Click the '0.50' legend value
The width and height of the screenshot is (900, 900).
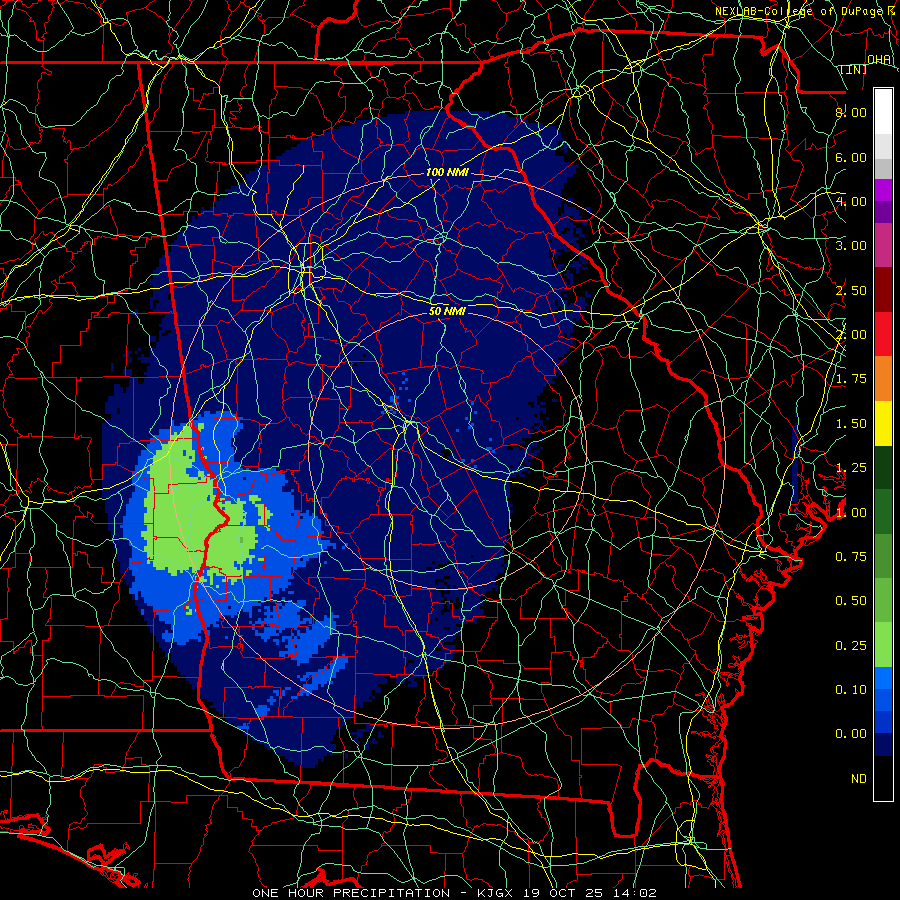pyautogui.click(x=851, y=601)
